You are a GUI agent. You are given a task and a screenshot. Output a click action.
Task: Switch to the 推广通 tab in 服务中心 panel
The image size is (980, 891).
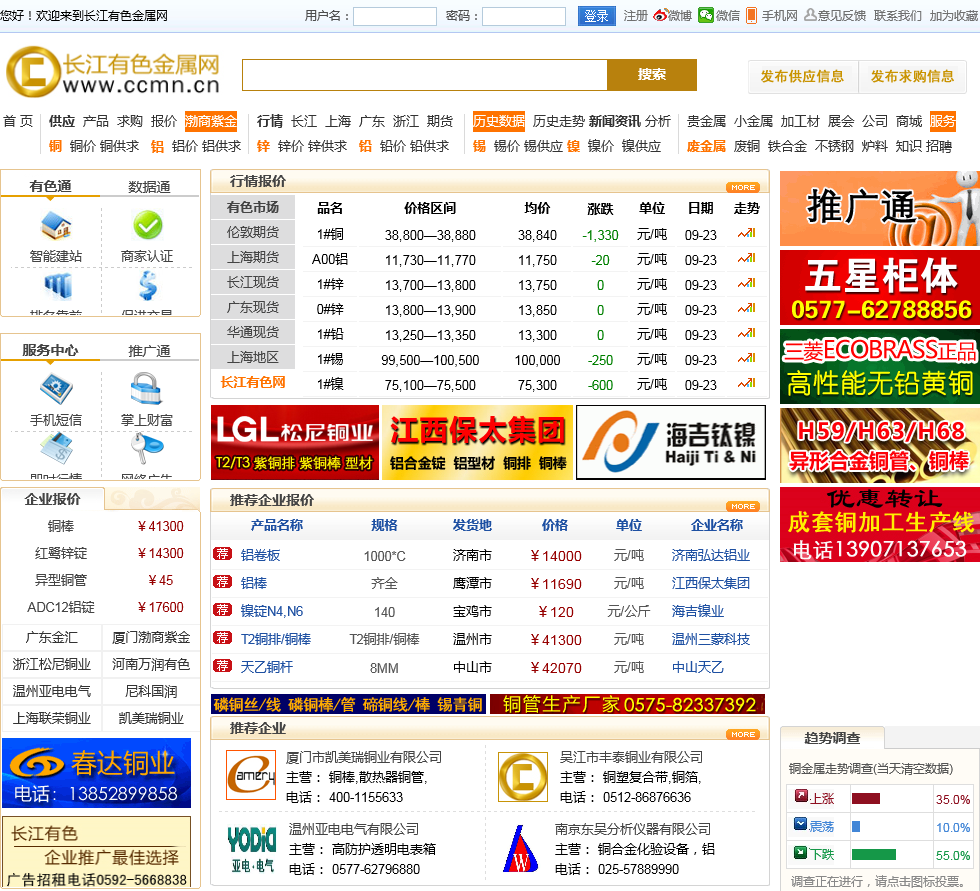pyautogui.click(x=149, y=351)
